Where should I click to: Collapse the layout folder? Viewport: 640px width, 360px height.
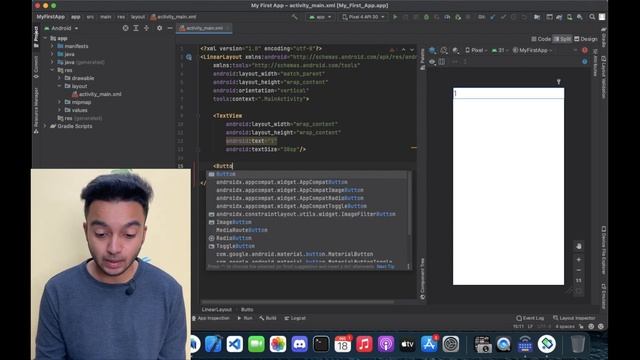coord(60,86)
